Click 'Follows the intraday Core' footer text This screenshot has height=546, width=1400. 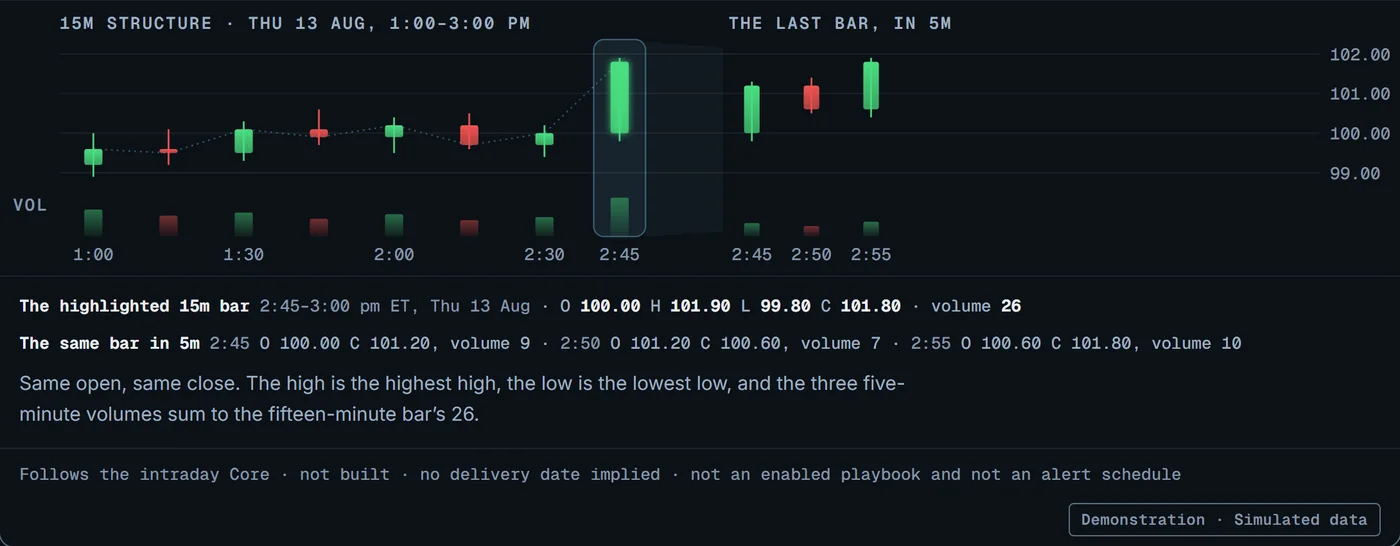[x=144, y=474]
